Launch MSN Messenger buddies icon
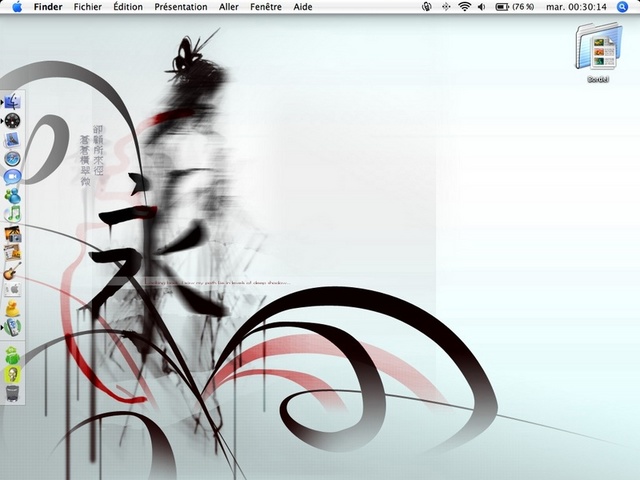 13,196
